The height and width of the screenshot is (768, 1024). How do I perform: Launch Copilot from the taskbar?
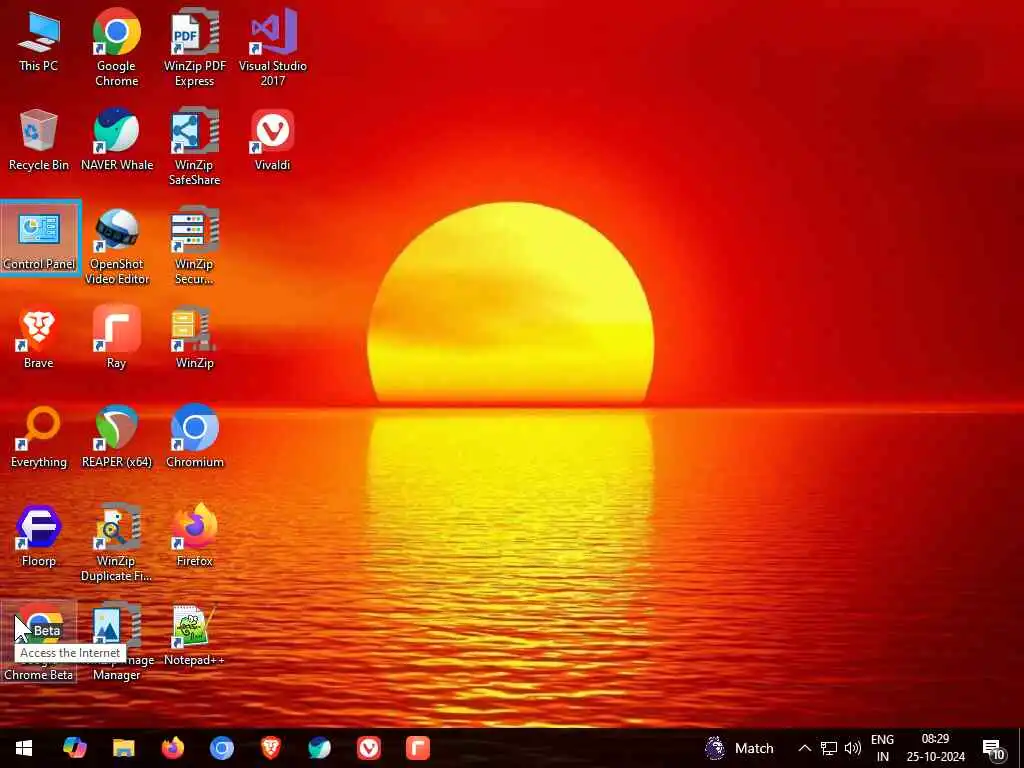point(74,748)
